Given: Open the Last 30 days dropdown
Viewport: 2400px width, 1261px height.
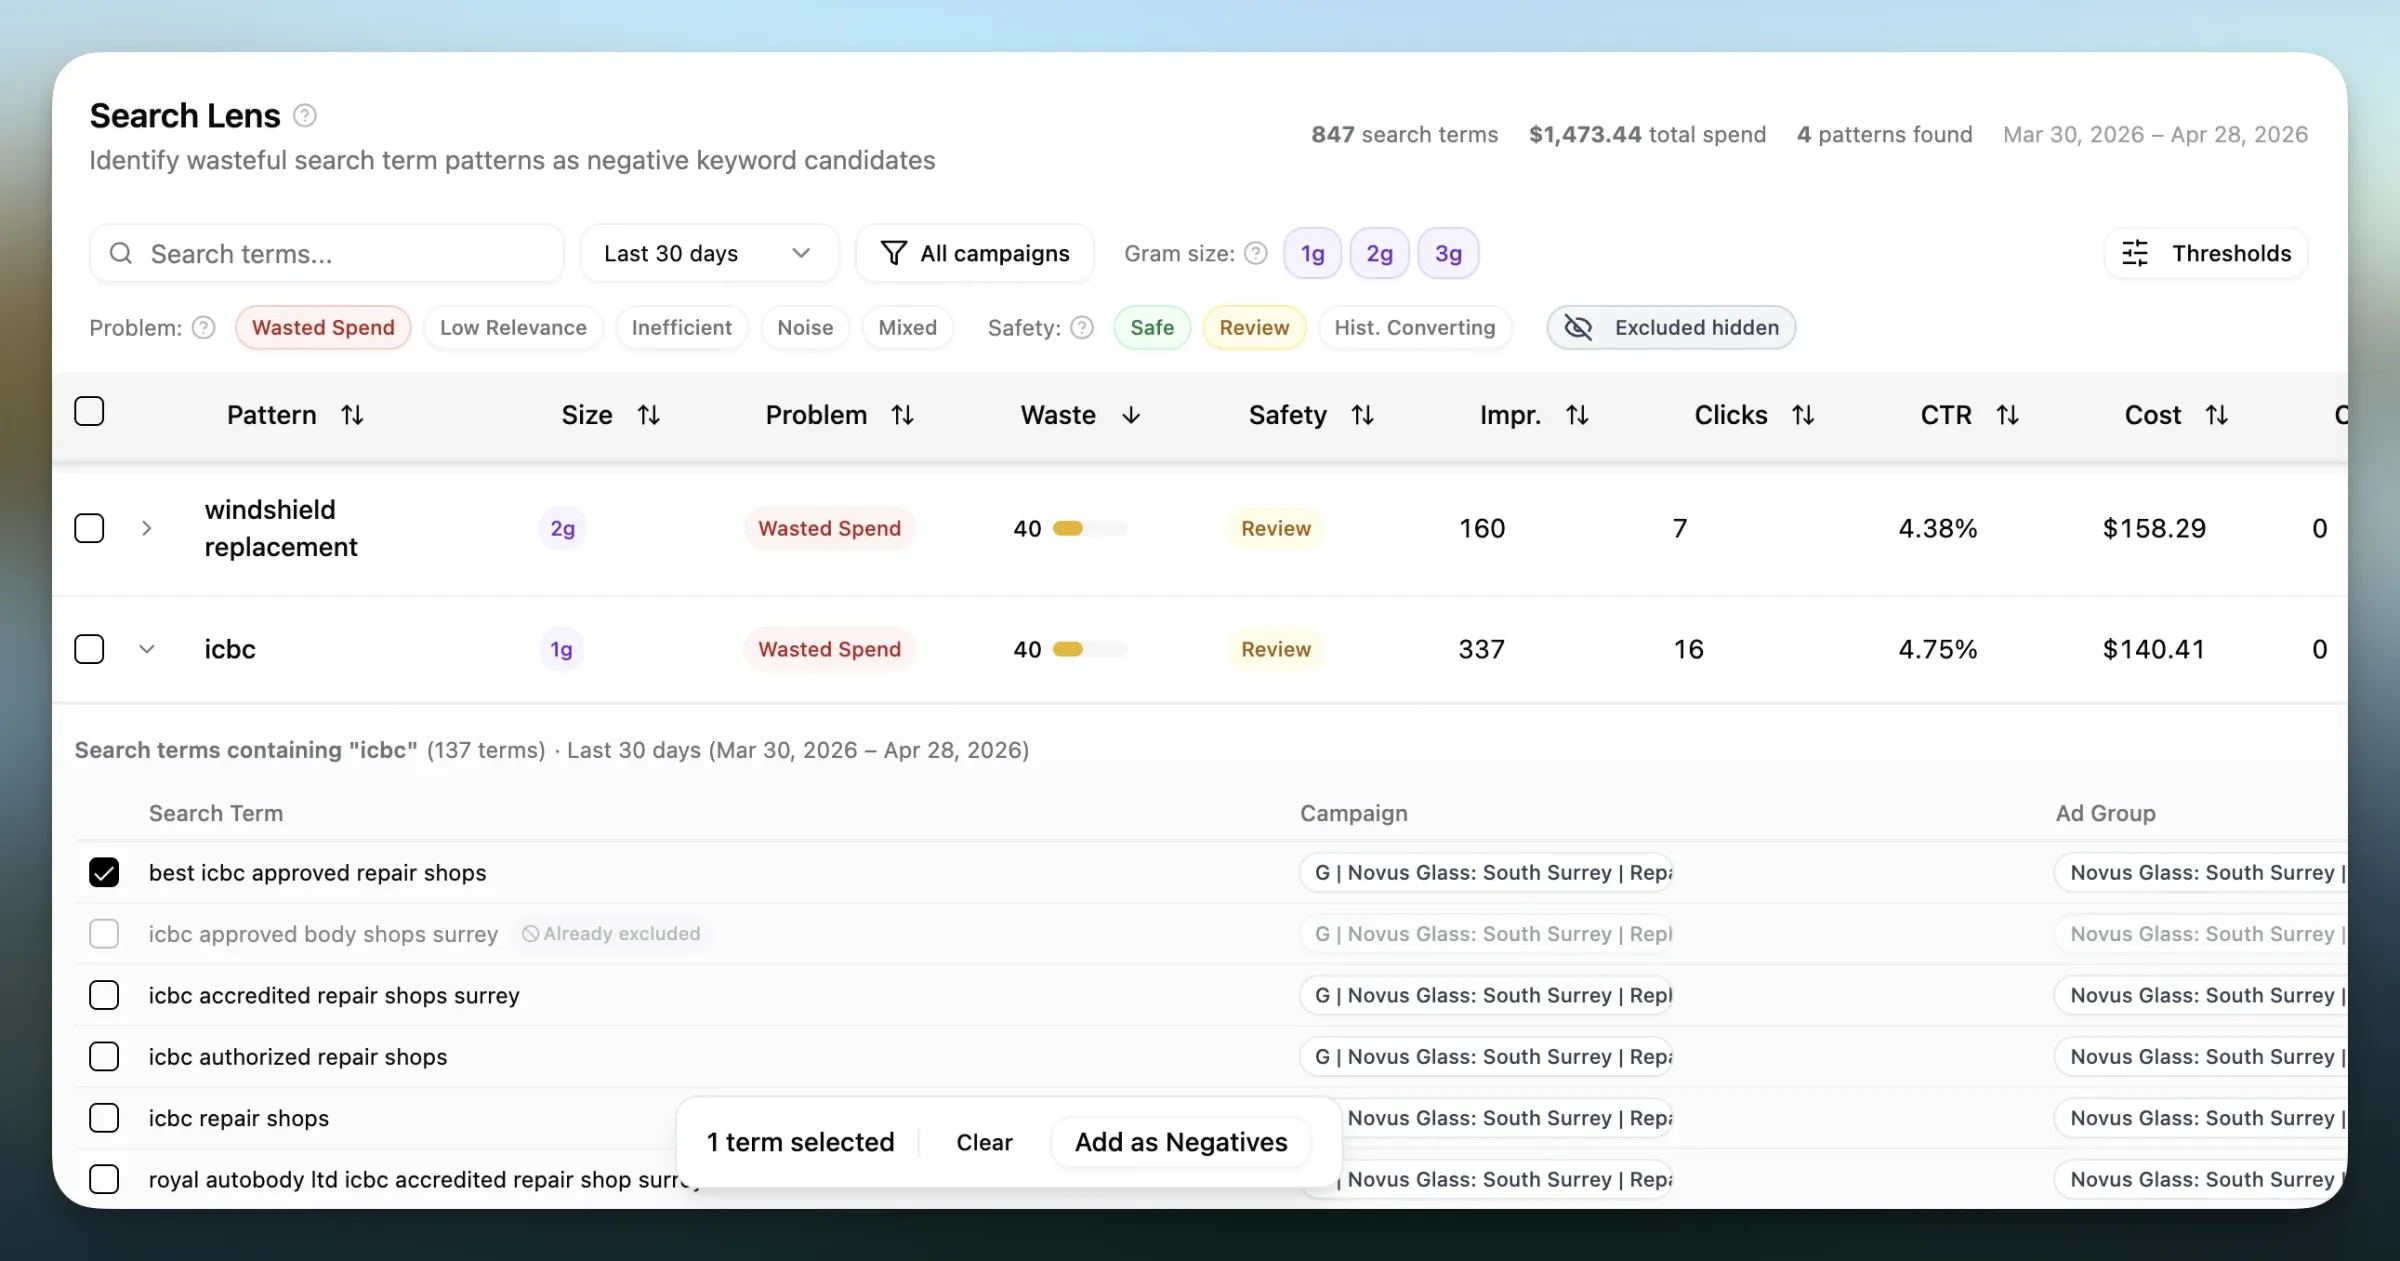Looking at the screenshot, I should click(x=709, y=253).
